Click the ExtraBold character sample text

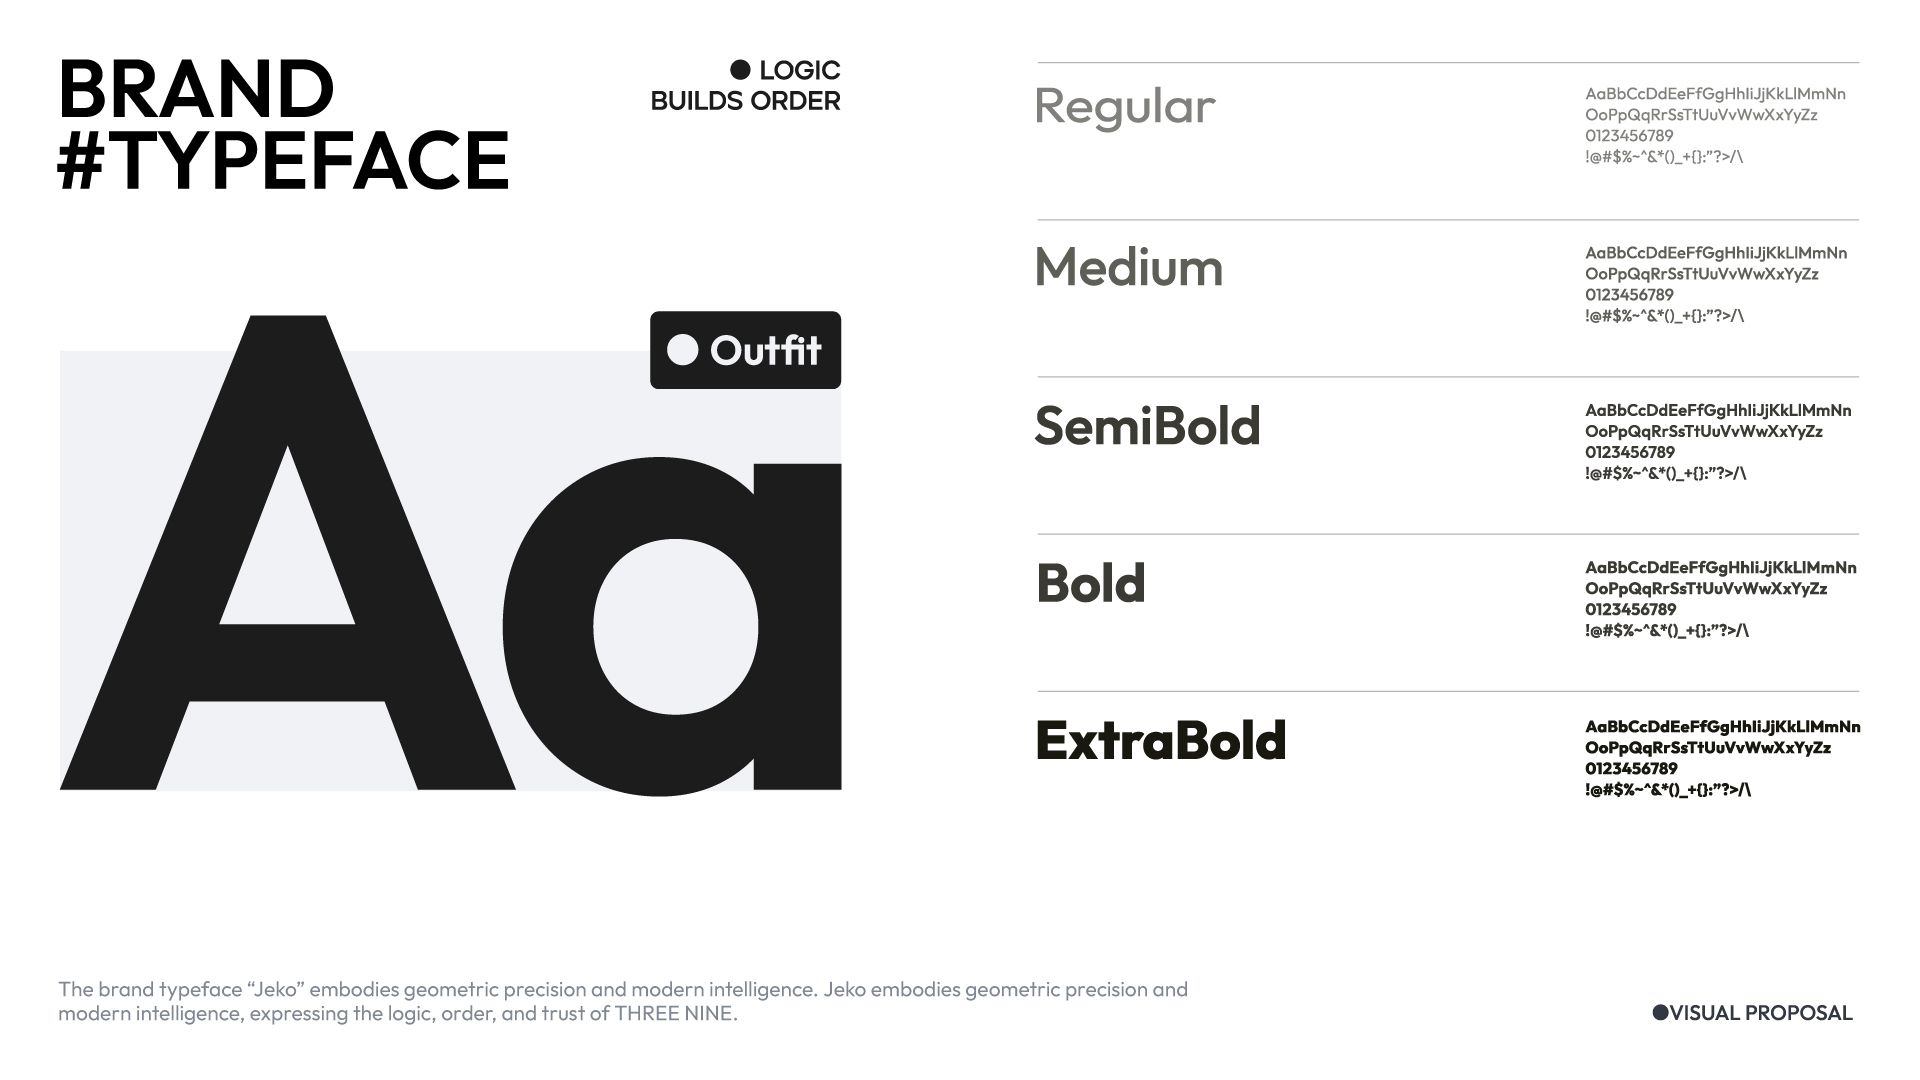1722,757
